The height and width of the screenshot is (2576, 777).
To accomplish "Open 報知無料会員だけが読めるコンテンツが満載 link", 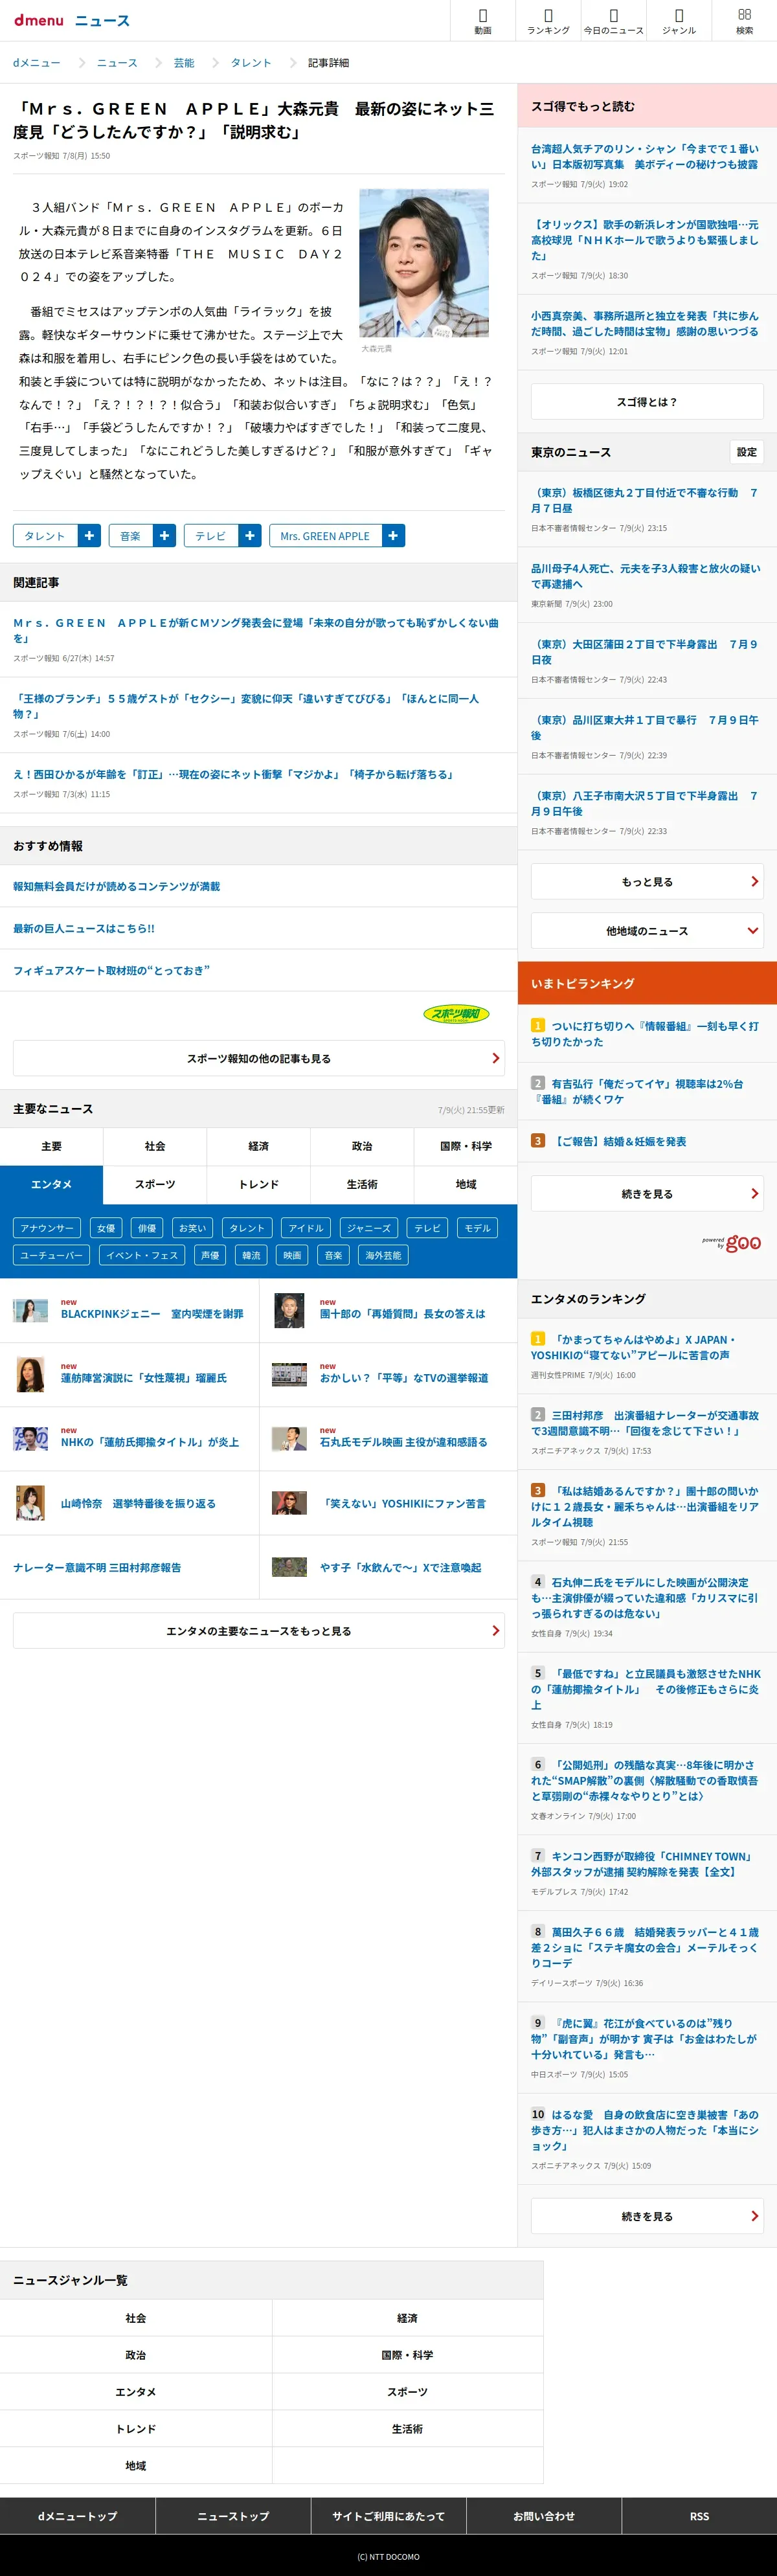I will click(116, 886).
